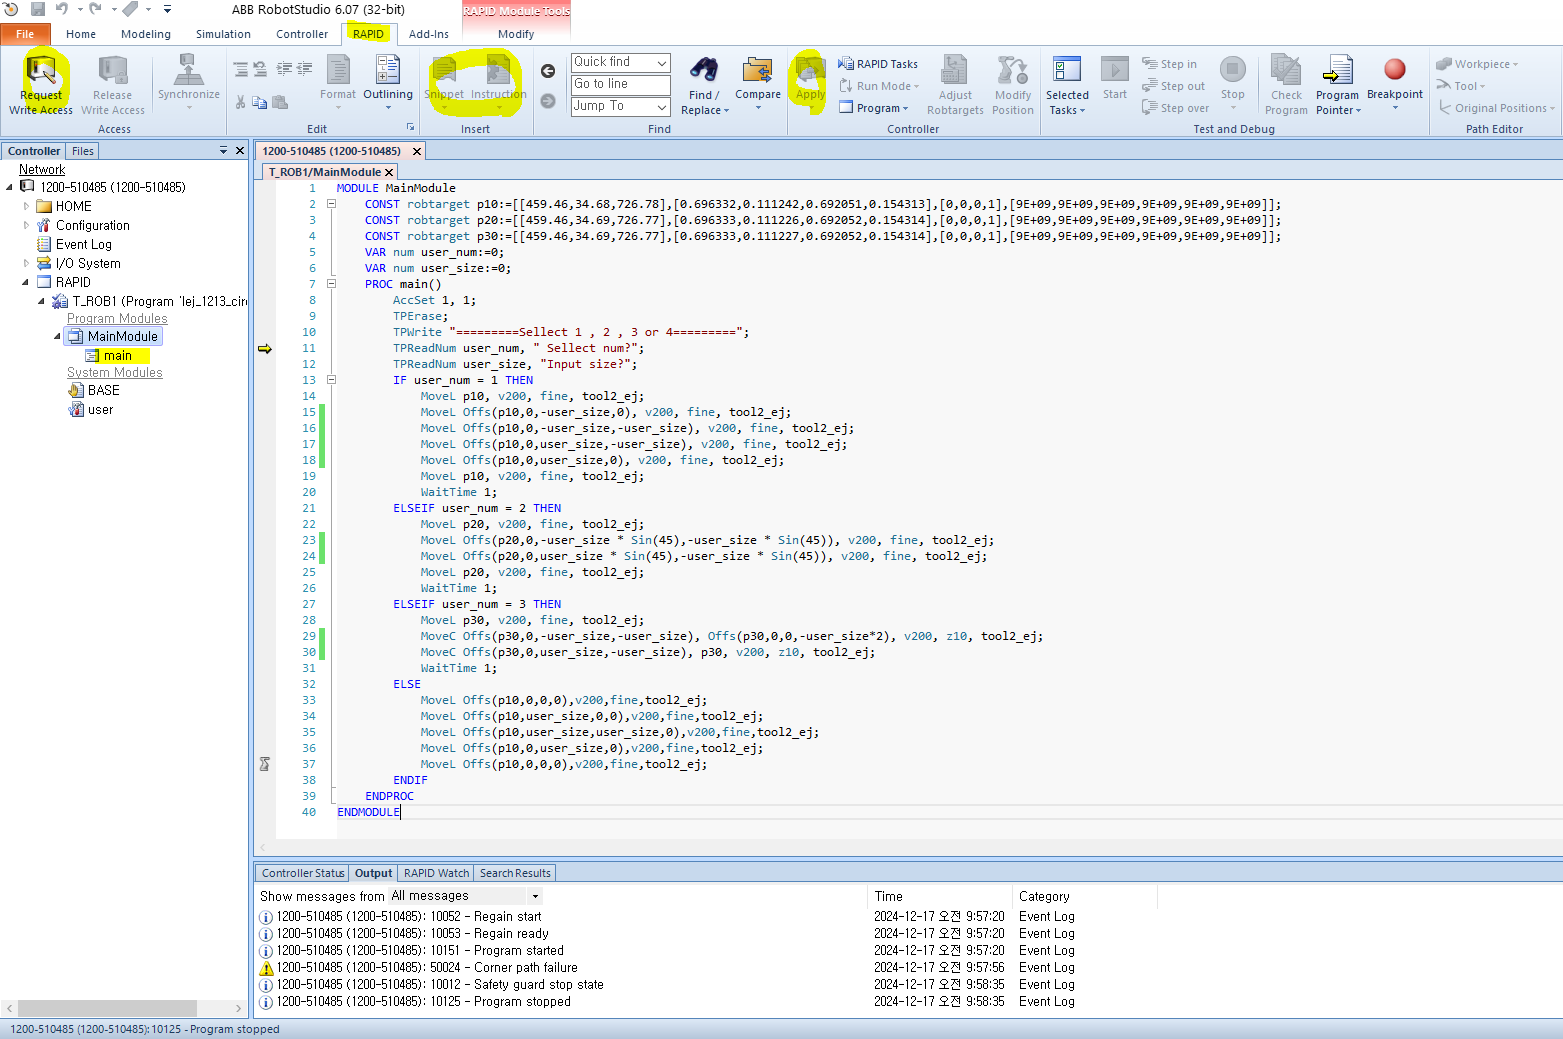Open the RAPID Watch tab
Screen dimensions: 1563x1039
(x=436, y=873)
